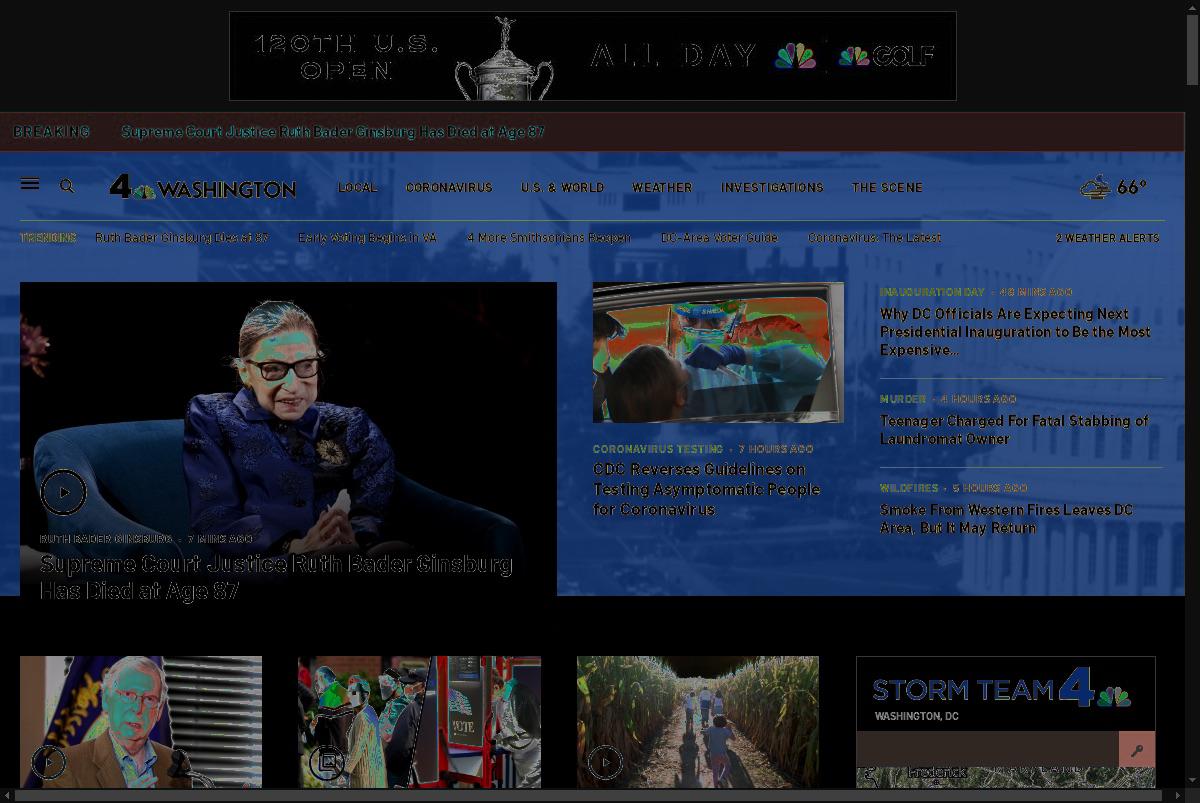The height and width of the screenshot is (803, 1200).
Task: Open The Scene nav menu
Action: tap(887, 187)
